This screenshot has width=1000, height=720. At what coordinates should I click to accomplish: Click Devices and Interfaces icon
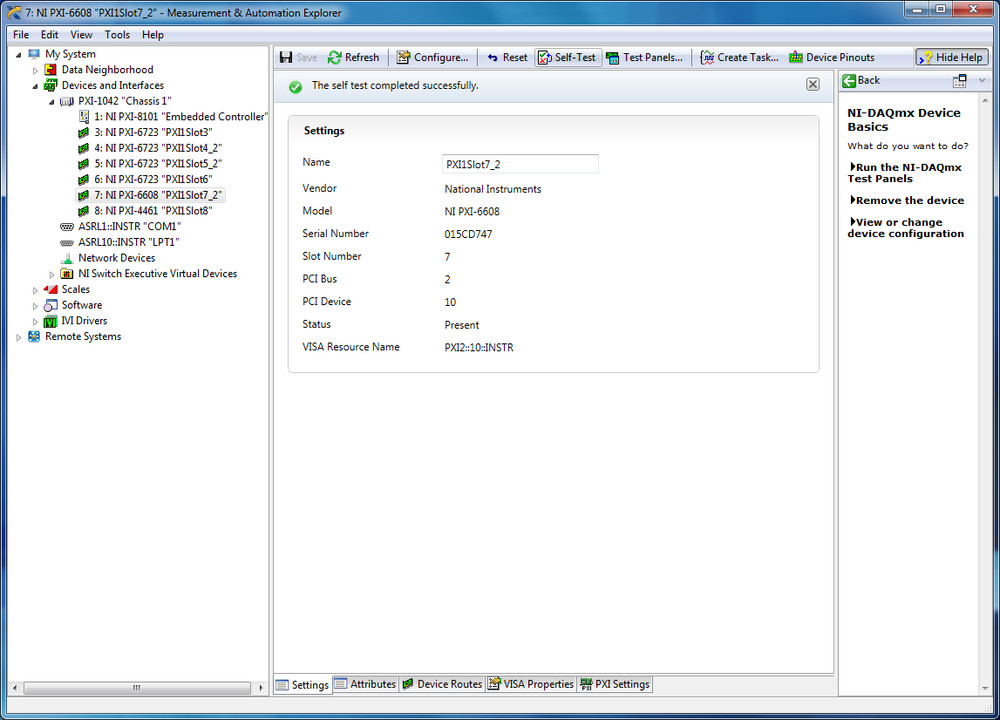pyautogui.click(x=50, y=85)
